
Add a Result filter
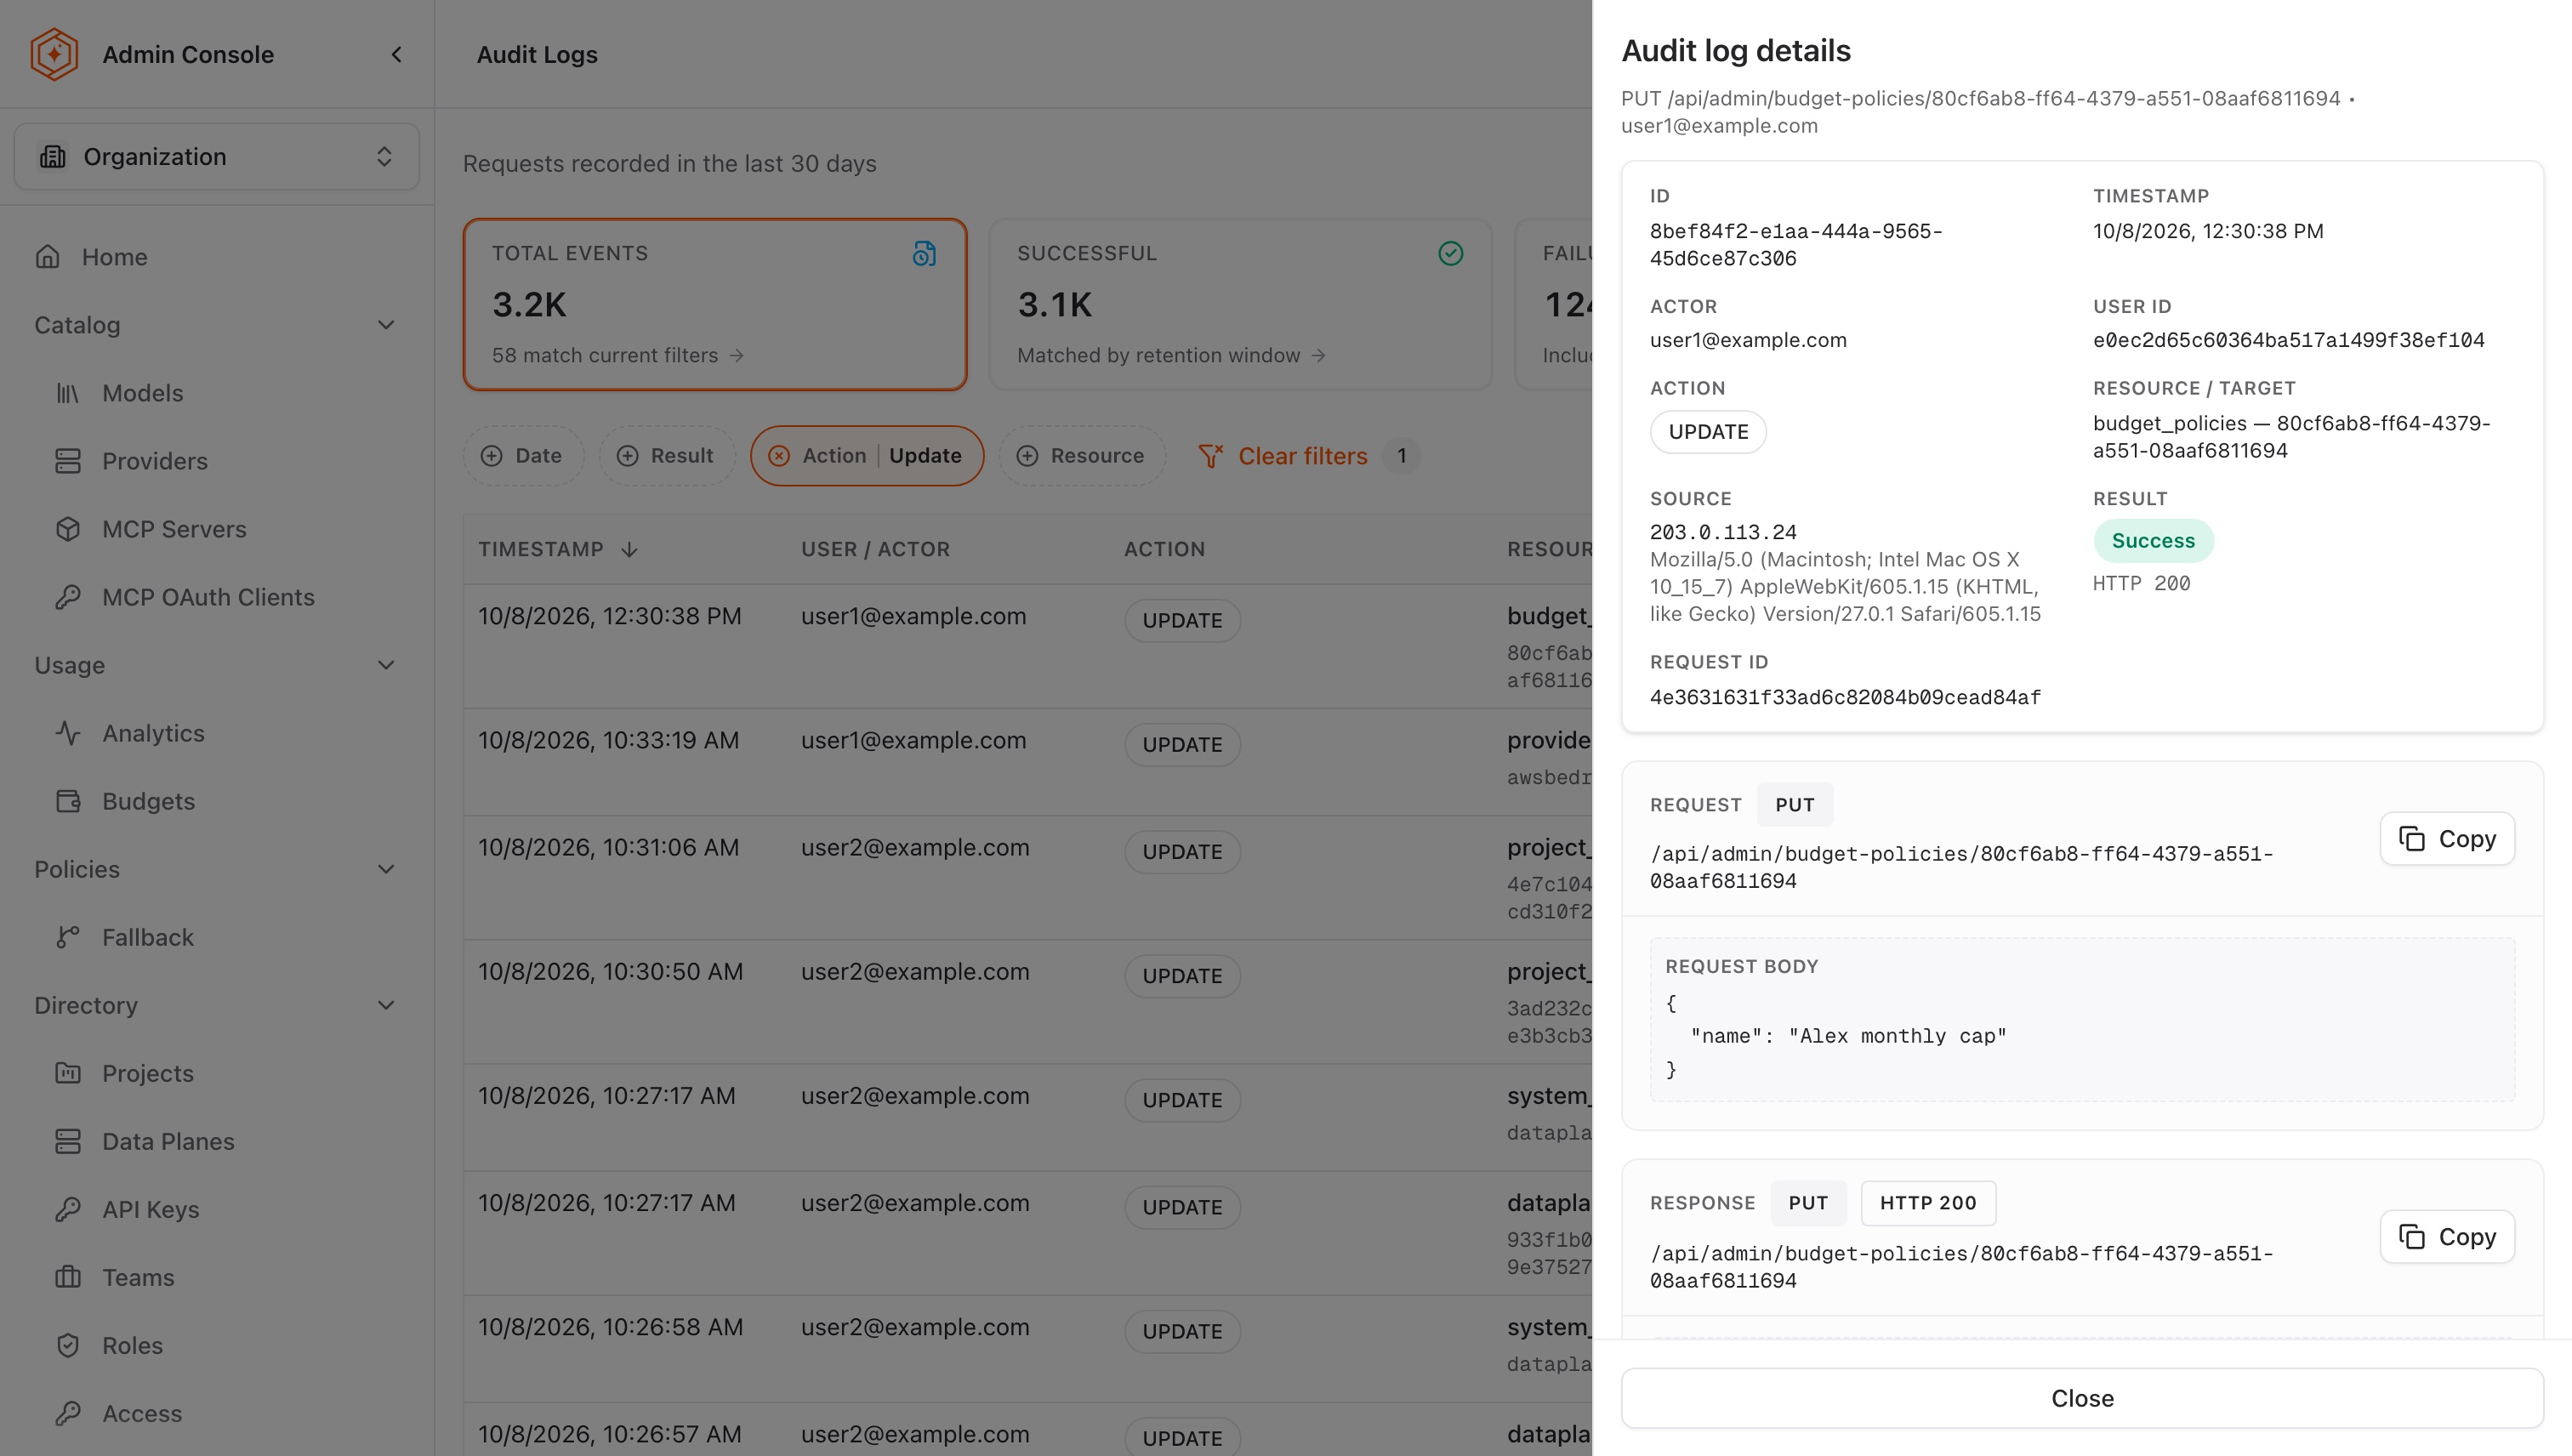tap(667, 456)
